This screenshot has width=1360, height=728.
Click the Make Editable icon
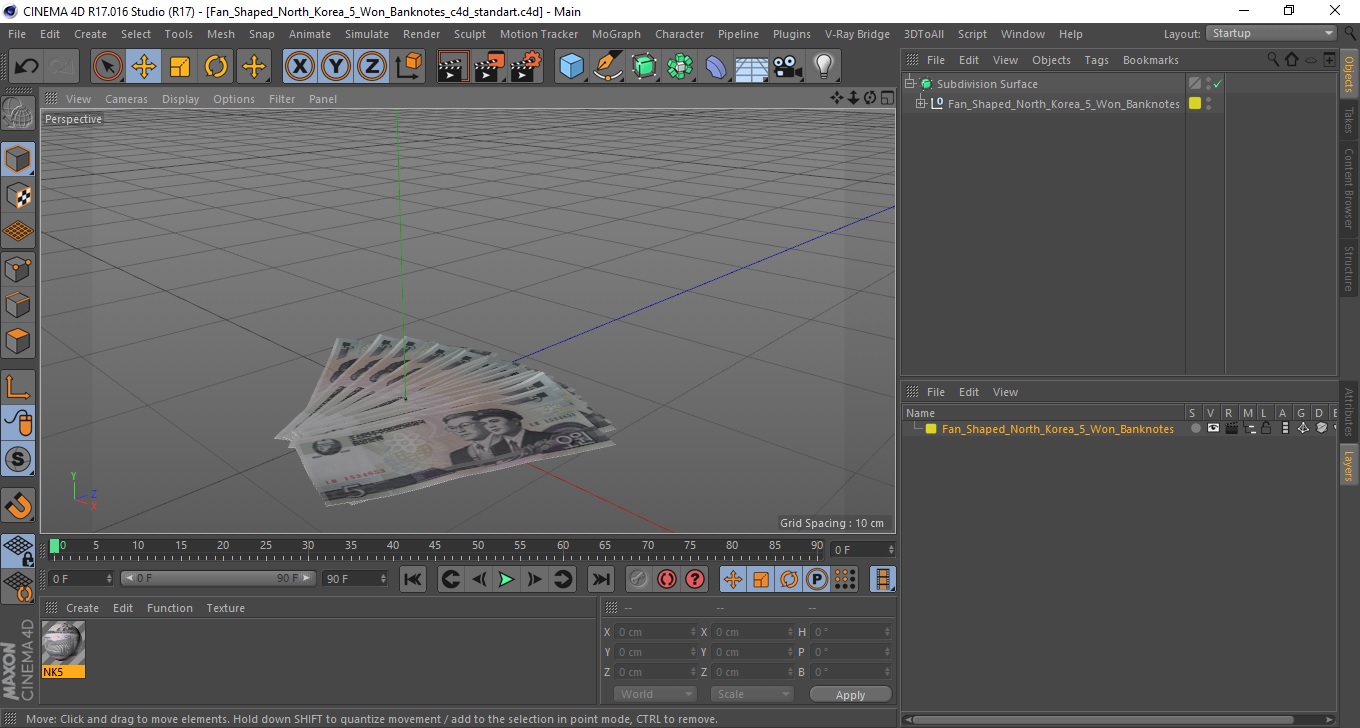click(18, 112)
